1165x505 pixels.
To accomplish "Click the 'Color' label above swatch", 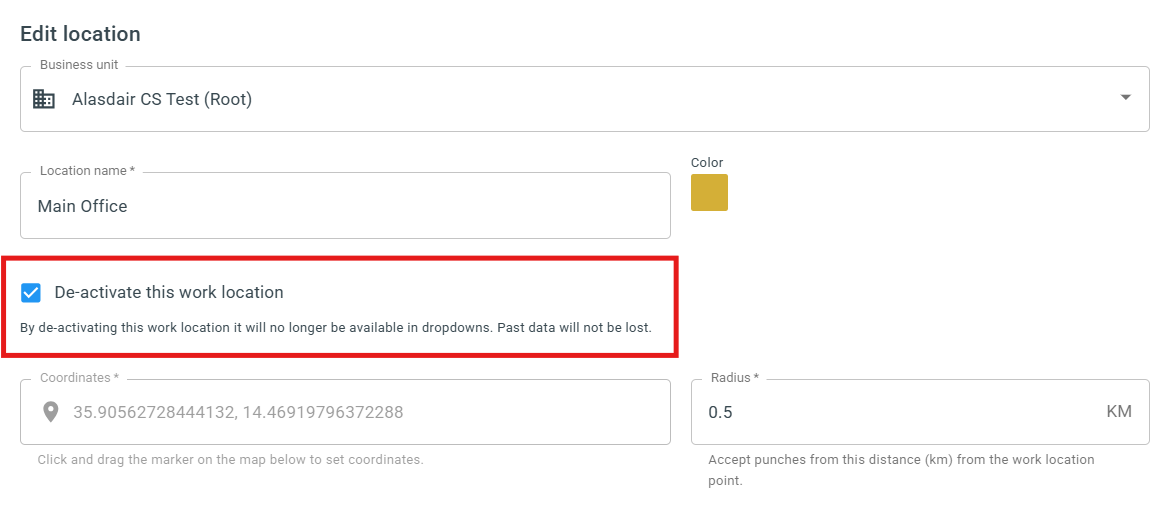I will 707,162.
